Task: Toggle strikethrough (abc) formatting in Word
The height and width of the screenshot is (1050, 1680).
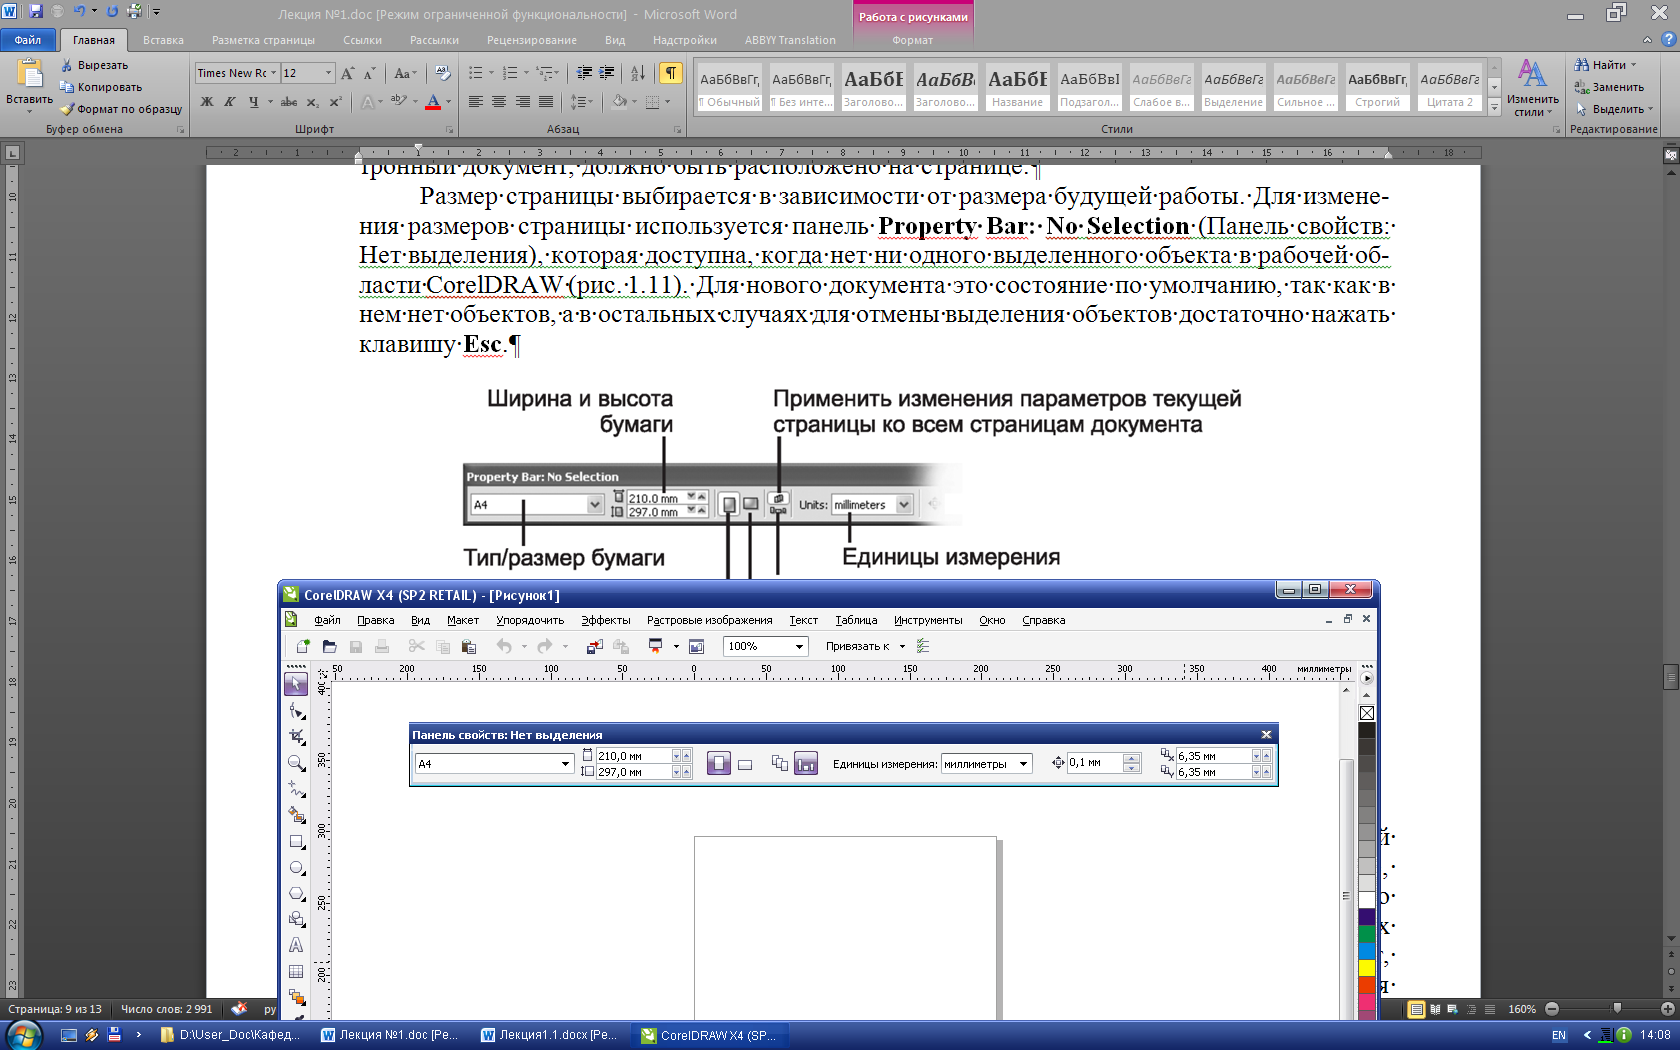Action: click(x=289, y=102)
